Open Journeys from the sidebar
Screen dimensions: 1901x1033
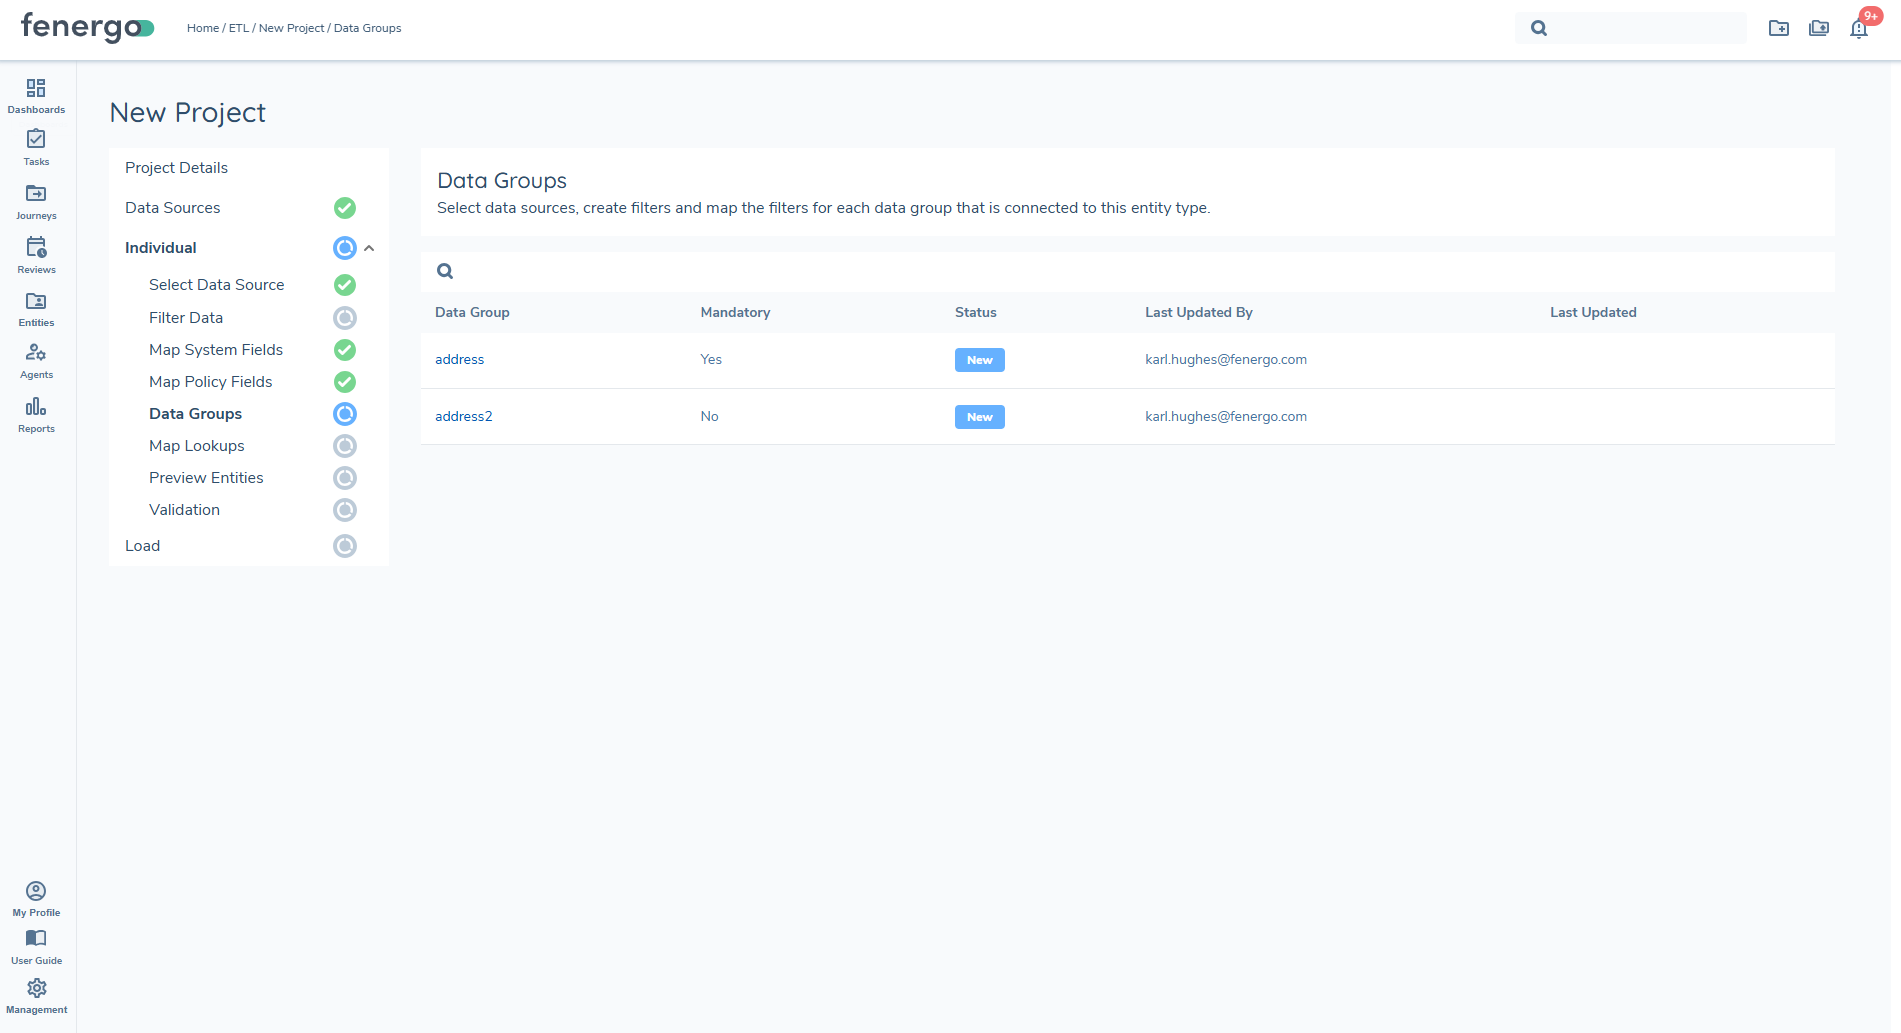36,194
